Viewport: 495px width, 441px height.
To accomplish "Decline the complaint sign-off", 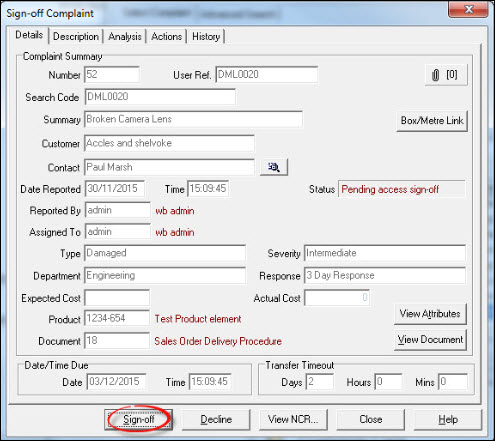I will (x=216, y=419).
